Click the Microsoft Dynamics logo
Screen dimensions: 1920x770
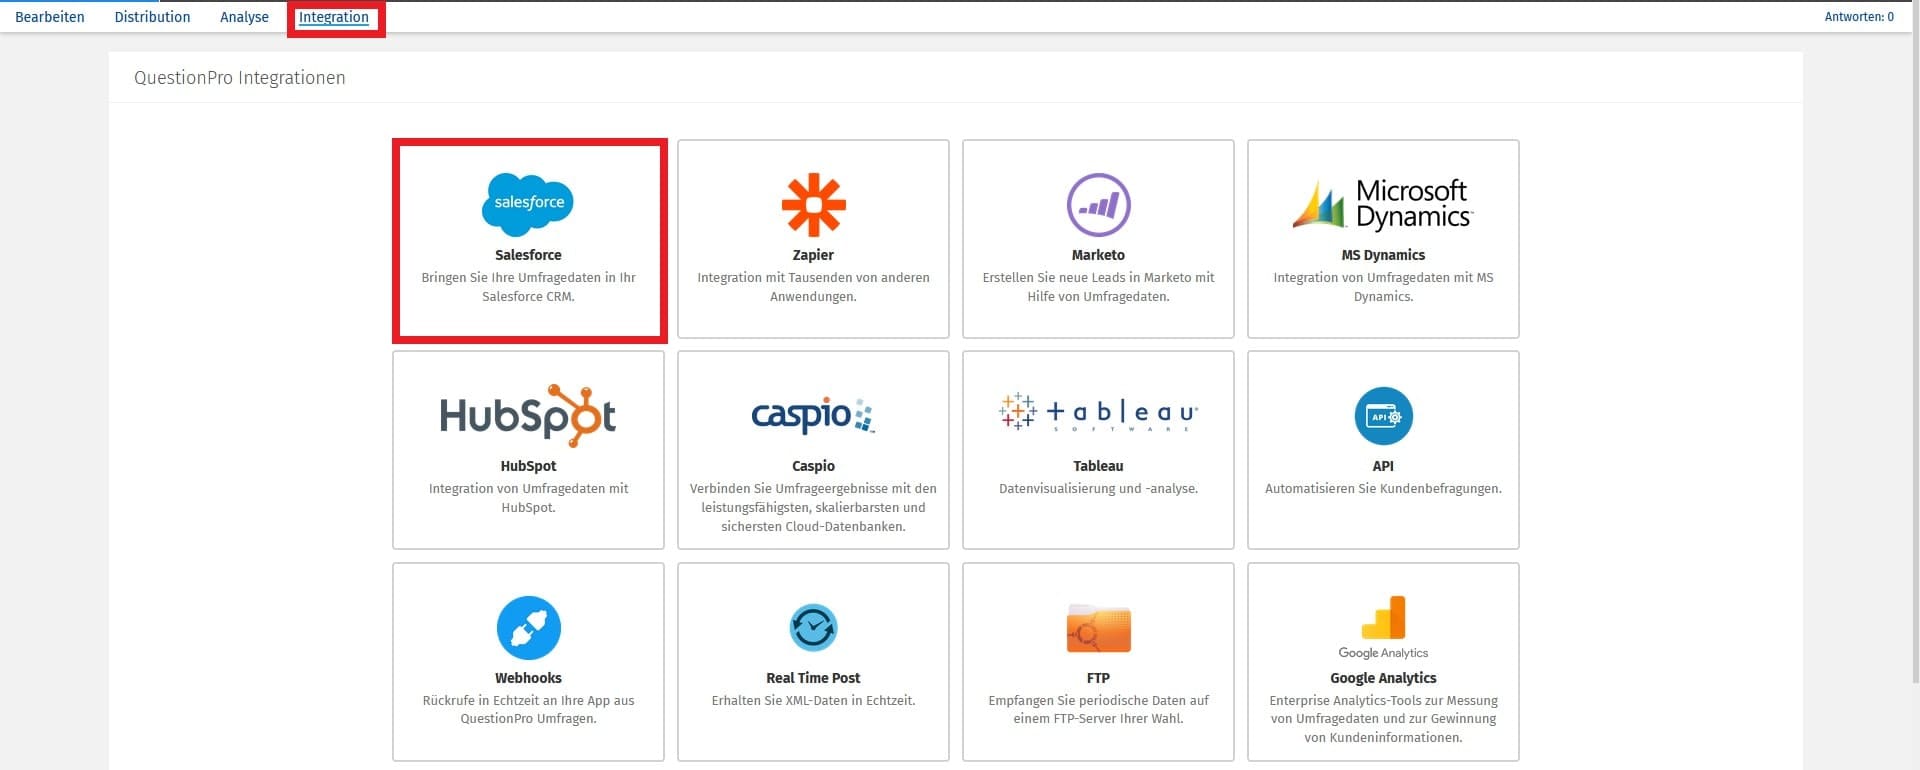click(1383, 204)
